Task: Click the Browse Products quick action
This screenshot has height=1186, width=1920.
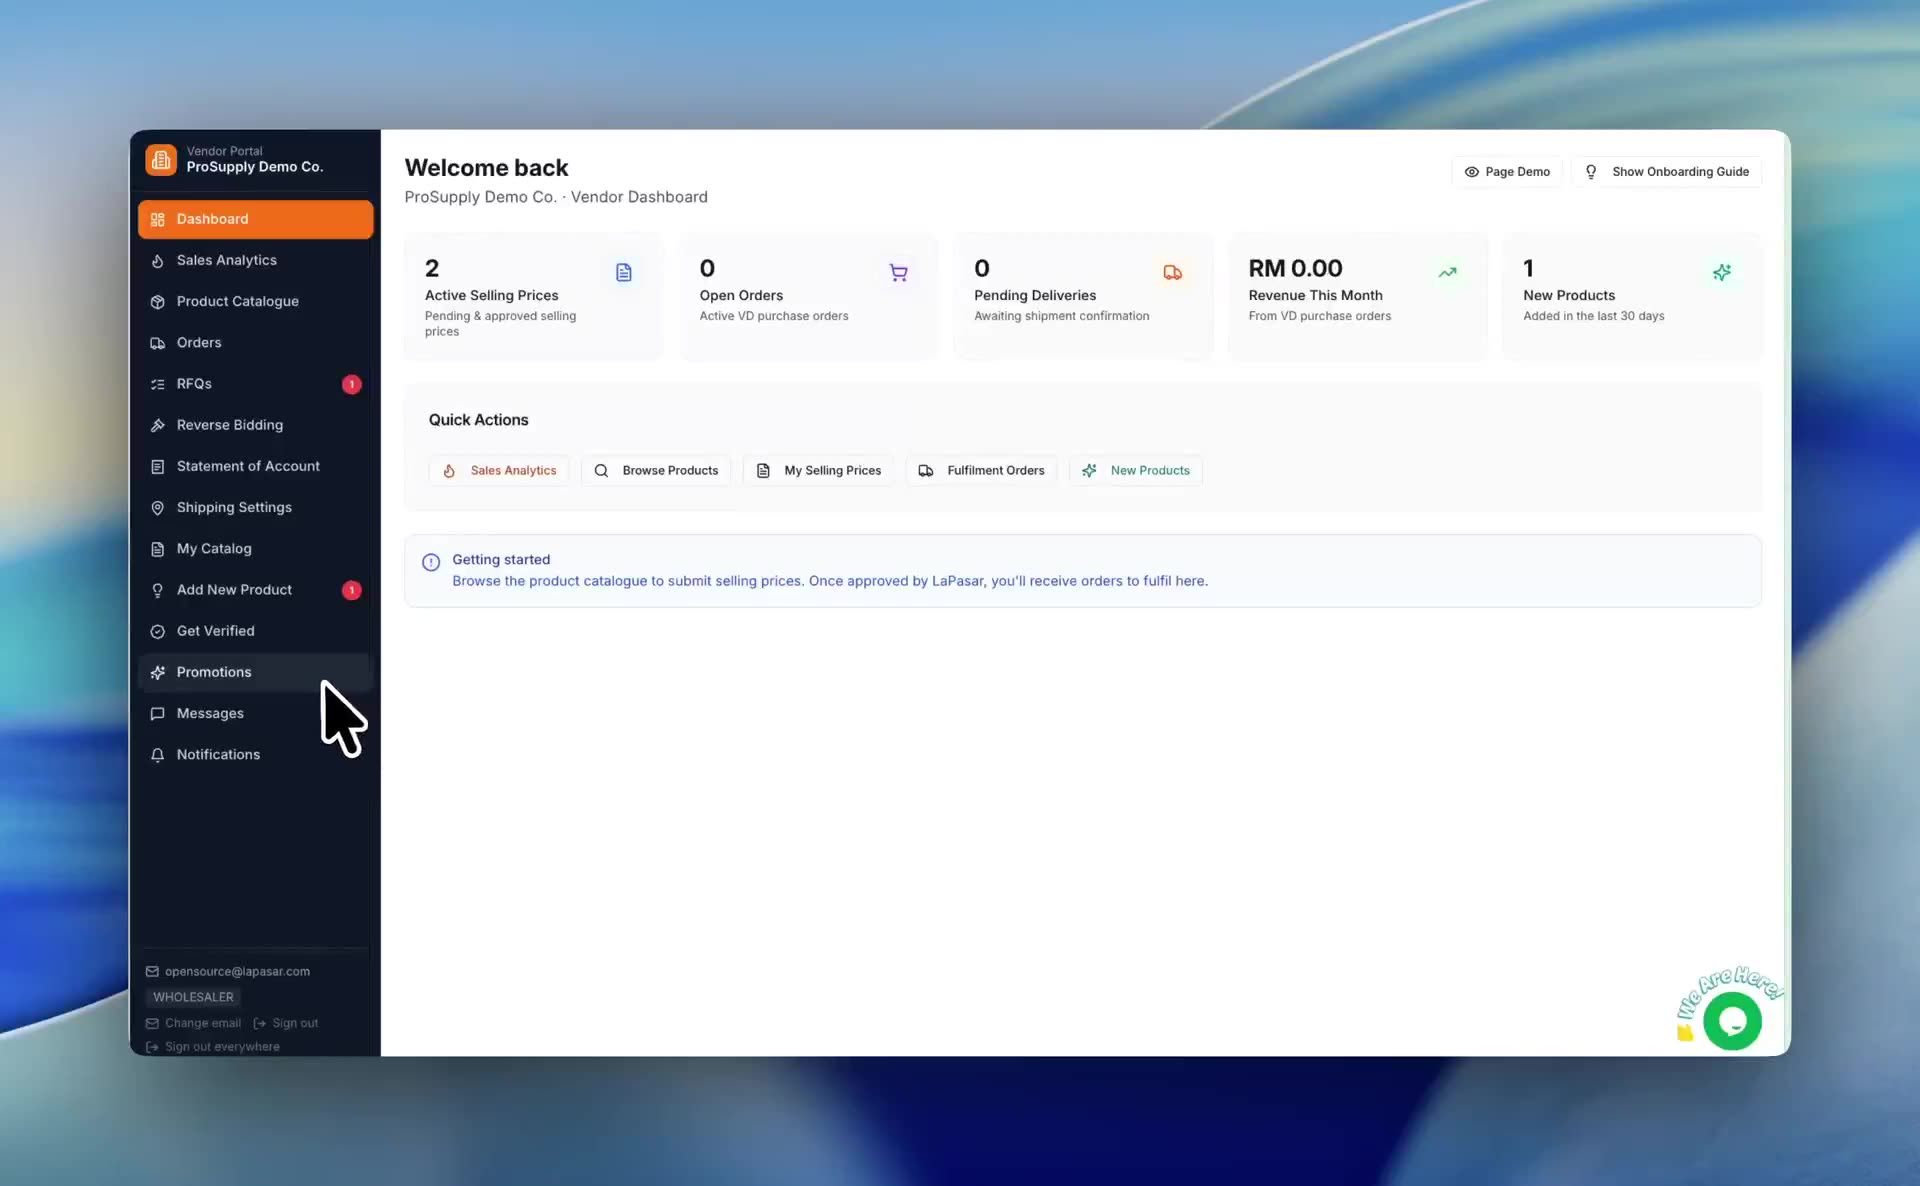Action: point(656,471)
